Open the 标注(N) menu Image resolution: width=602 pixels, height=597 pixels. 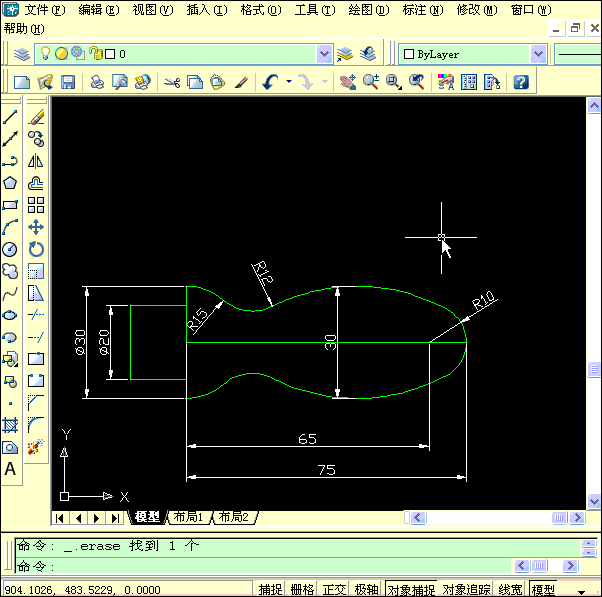point(423,10)
